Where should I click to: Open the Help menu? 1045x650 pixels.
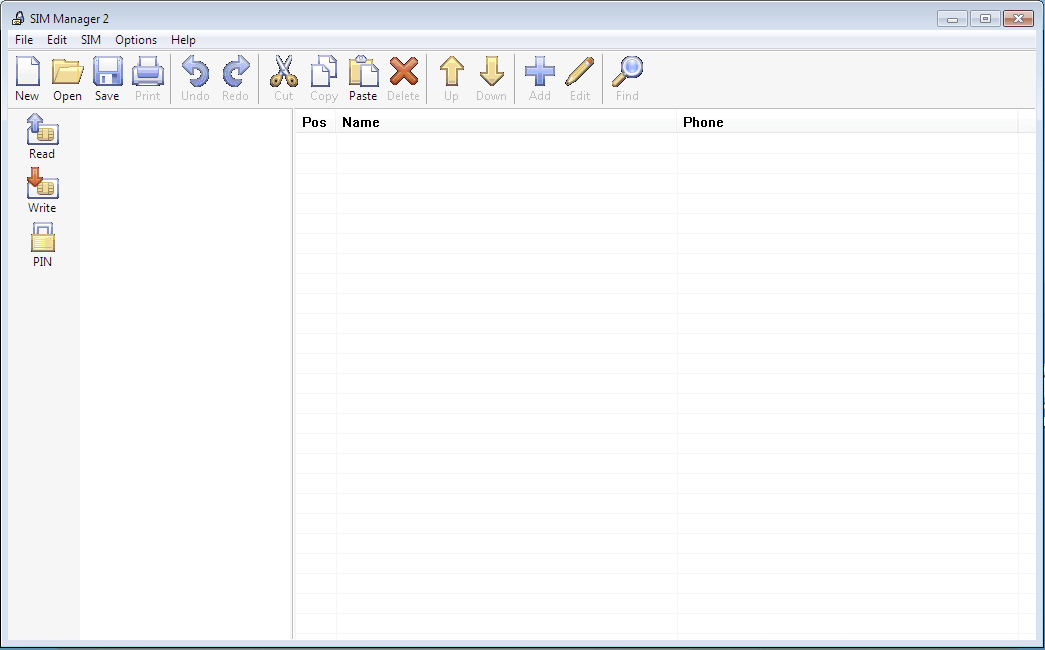[x=183, y=40]
